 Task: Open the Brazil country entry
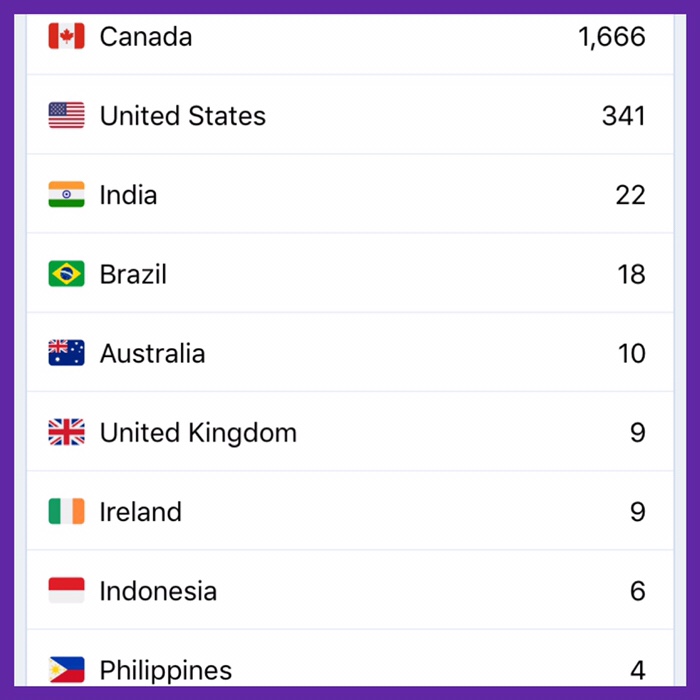pos(133,274)
